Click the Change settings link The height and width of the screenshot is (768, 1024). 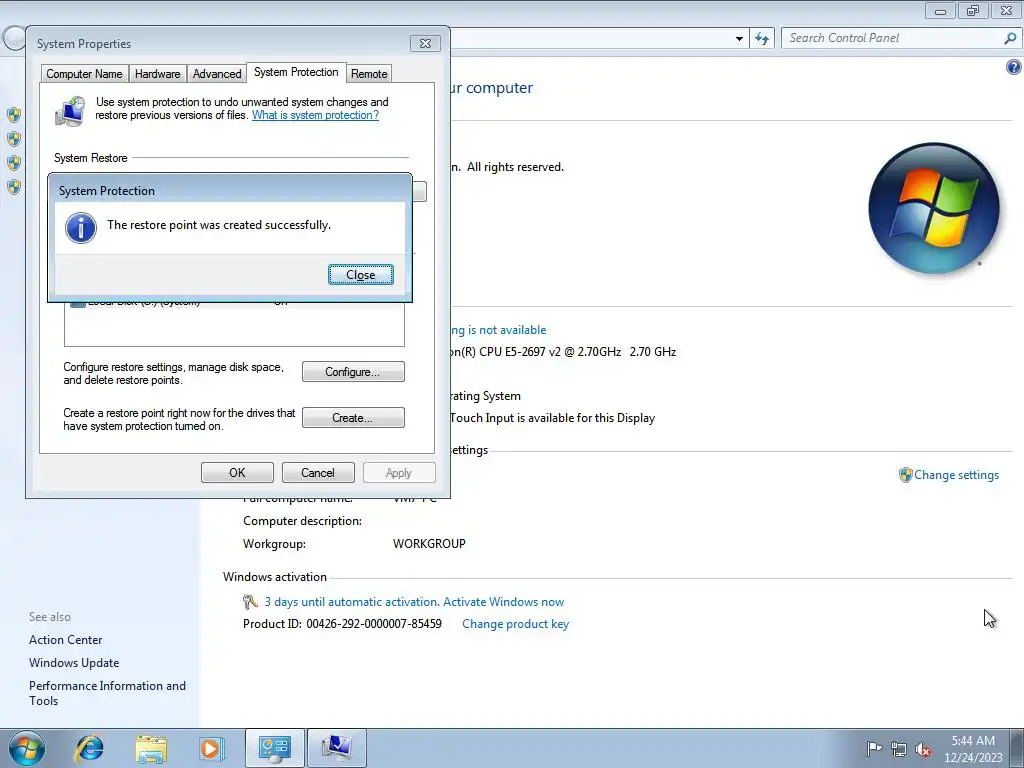click(x=956, y=475)
